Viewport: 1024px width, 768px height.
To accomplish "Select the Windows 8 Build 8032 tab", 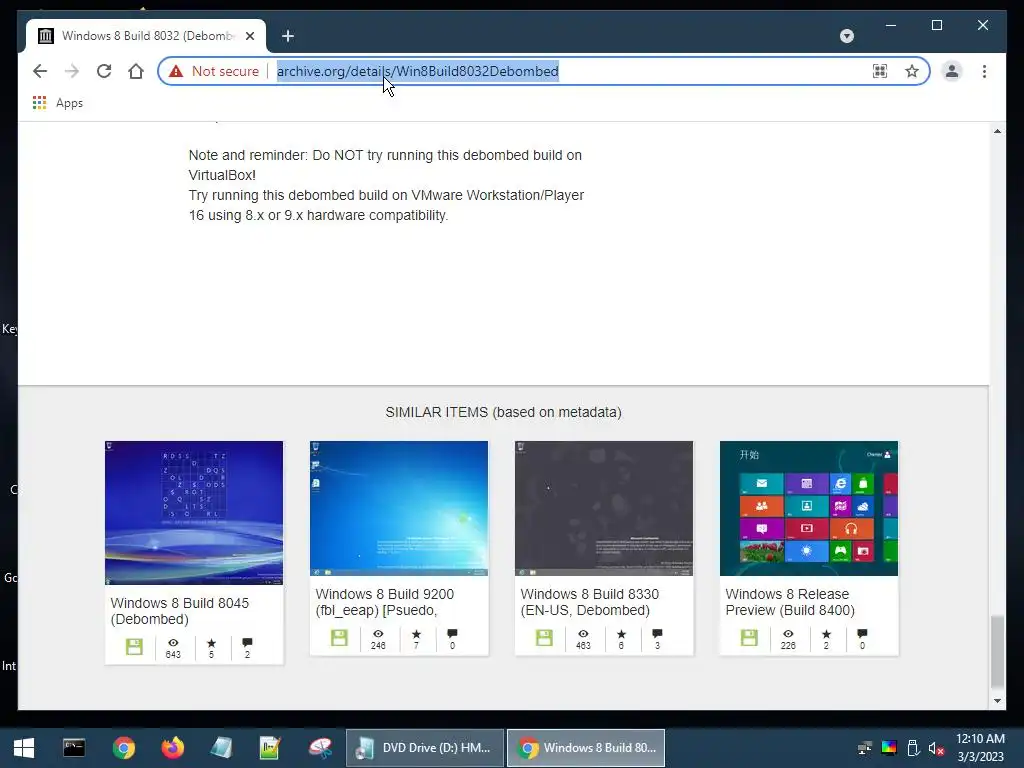I will (146, 36).
